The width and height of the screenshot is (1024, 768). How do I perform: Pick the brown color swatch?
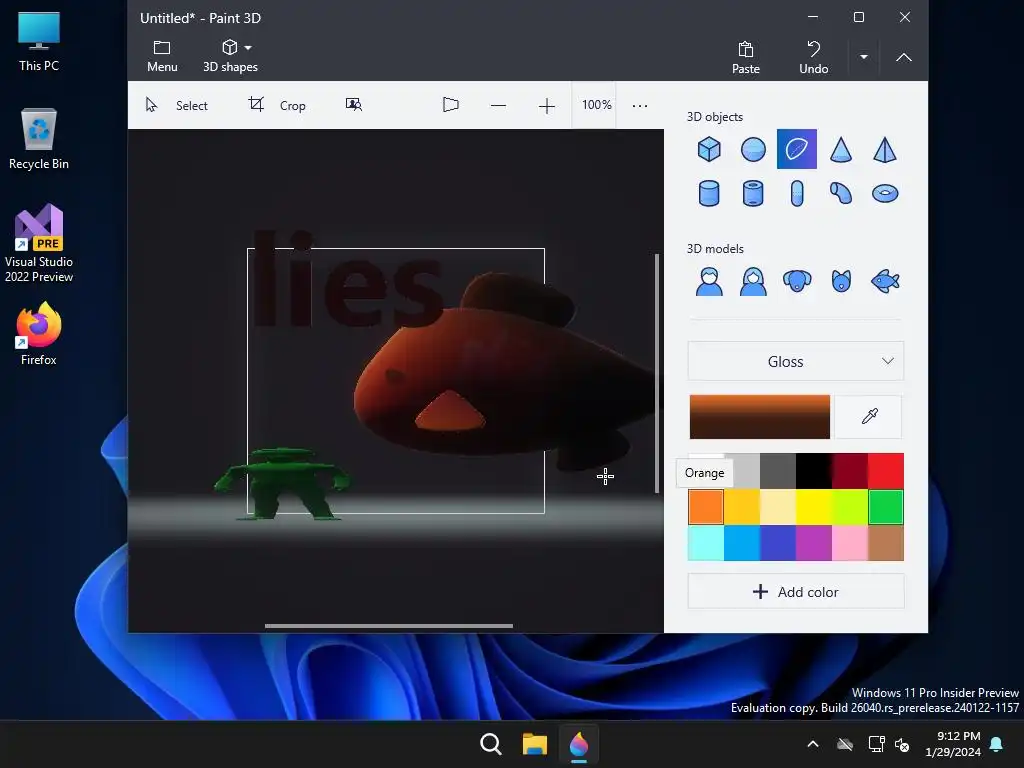tap(886, 543)
